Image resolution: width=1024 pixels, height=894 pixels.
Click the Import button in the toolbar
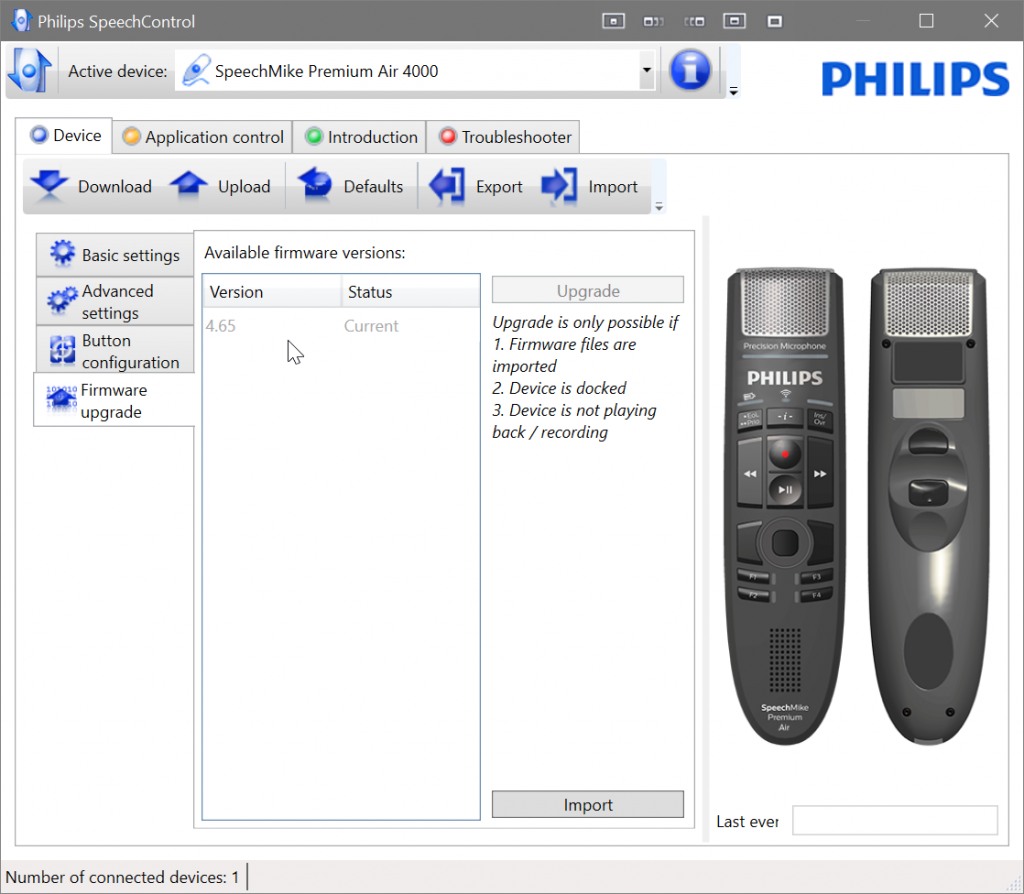coord(590,186)
